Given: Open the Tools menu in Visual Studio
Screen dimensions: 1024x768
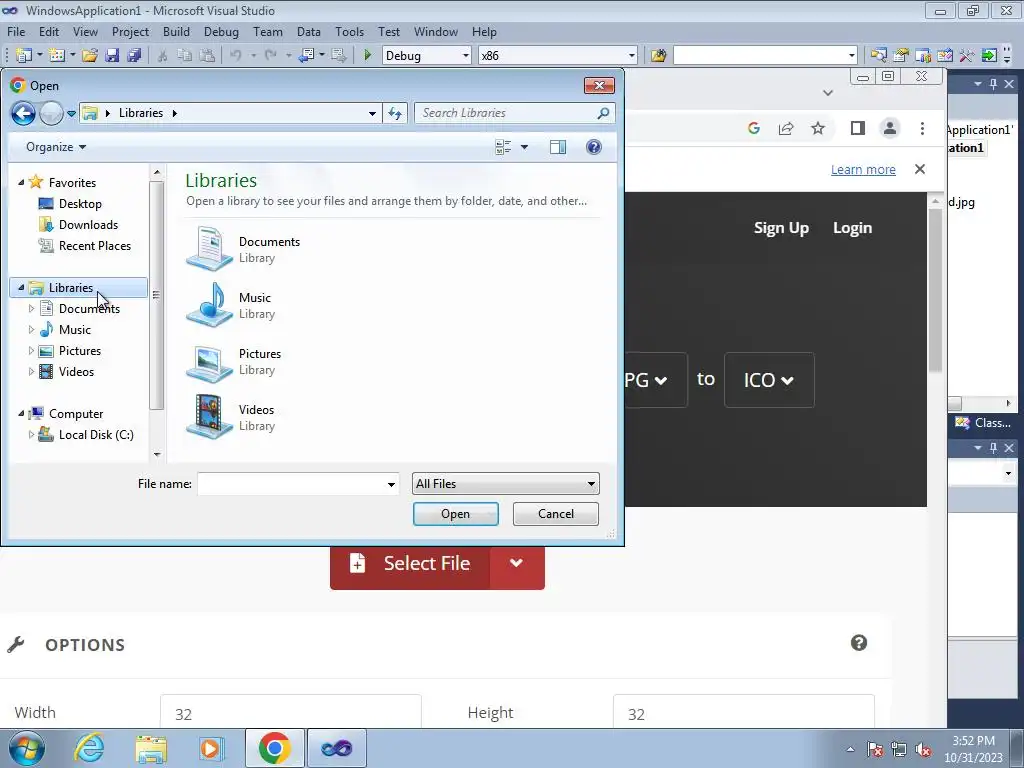Looking at the screenshot, I should tap(349, 32).
